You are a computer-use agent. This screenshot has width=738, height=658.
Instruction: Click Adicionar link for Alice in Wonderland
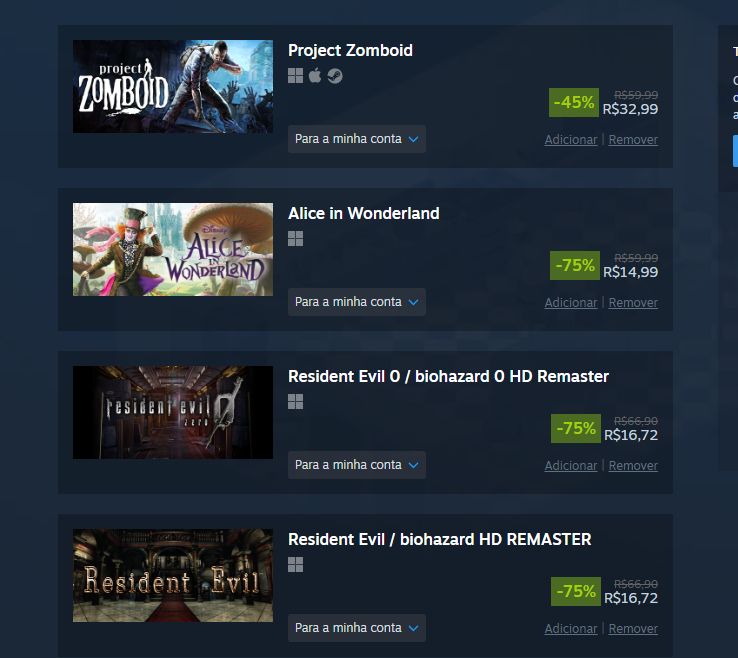coord(570,303)
